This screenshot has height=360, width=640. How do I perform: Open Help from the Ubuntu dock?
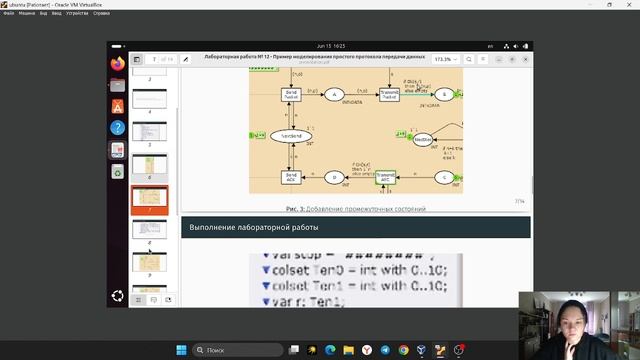(x=118, y=128)
